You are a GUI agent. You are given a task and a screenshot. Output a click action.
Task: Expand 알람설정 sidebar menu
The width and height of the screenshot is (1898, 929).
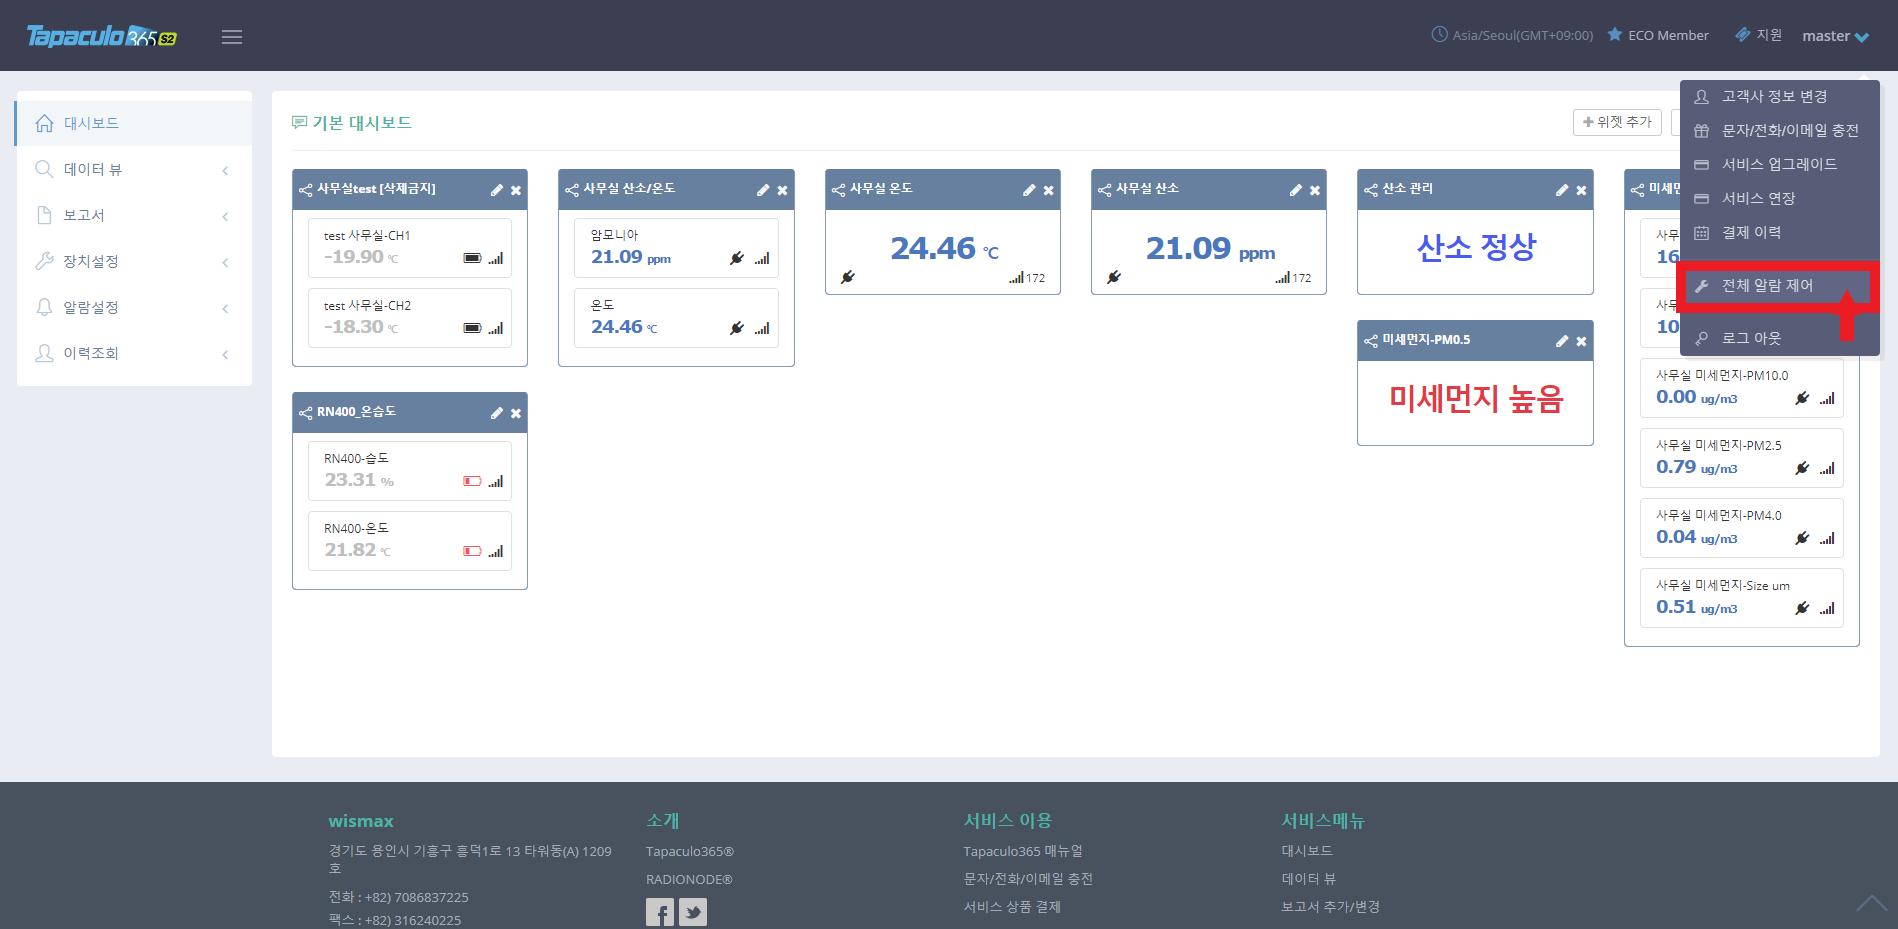(134, 308)
